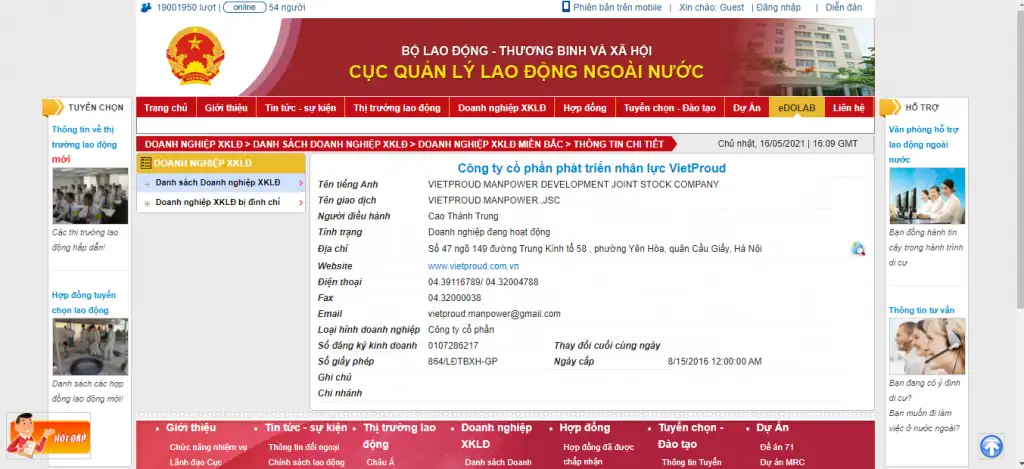Open the www.vietproud.com.vn website link

tap(473, 266)
